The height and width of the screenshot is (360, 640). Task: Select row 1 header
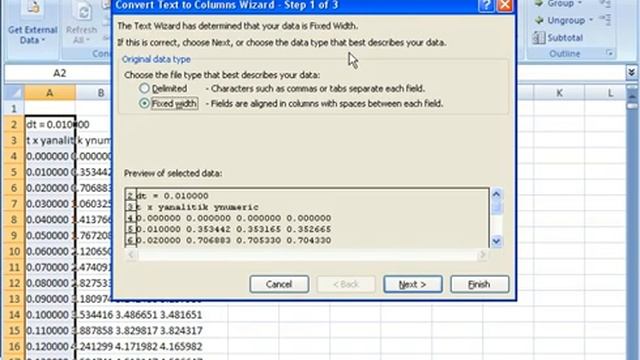pyautogui.click(x=14, y=109)
